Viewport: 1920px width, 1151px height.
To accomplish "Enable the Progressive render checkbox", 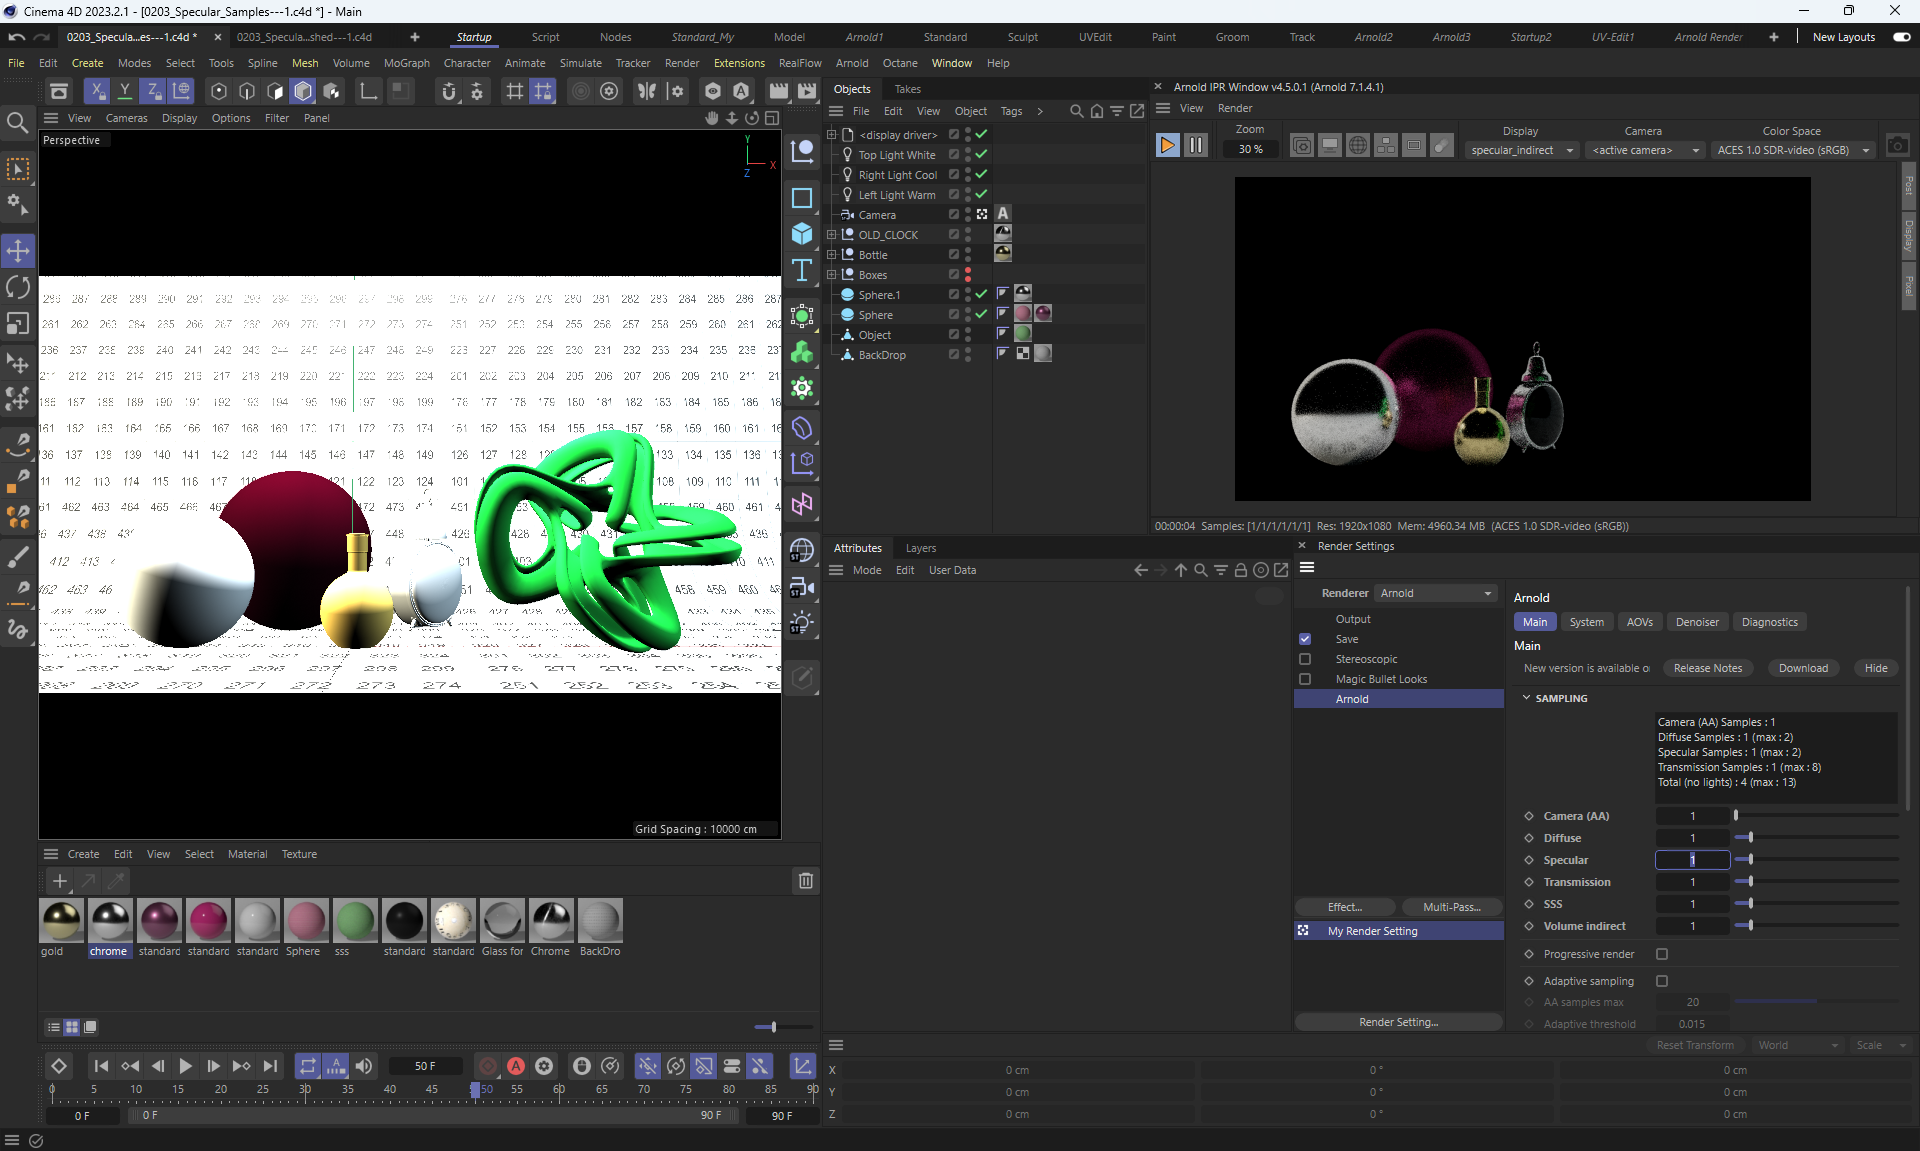I will click(1662, 954).
